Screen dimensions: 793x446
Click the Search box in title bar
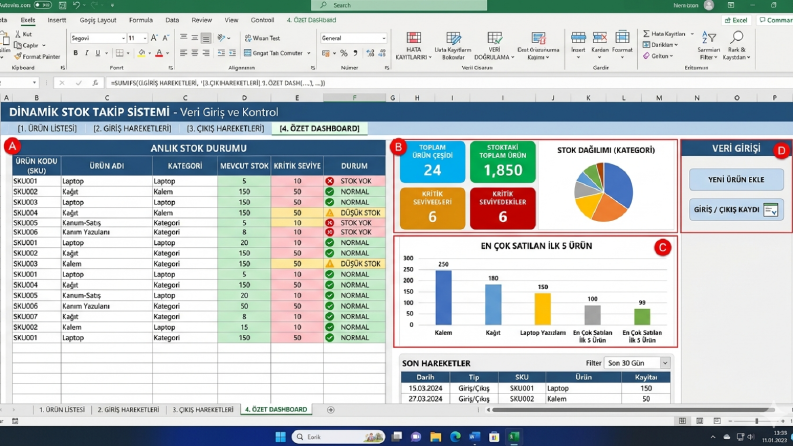click(399, 5)
